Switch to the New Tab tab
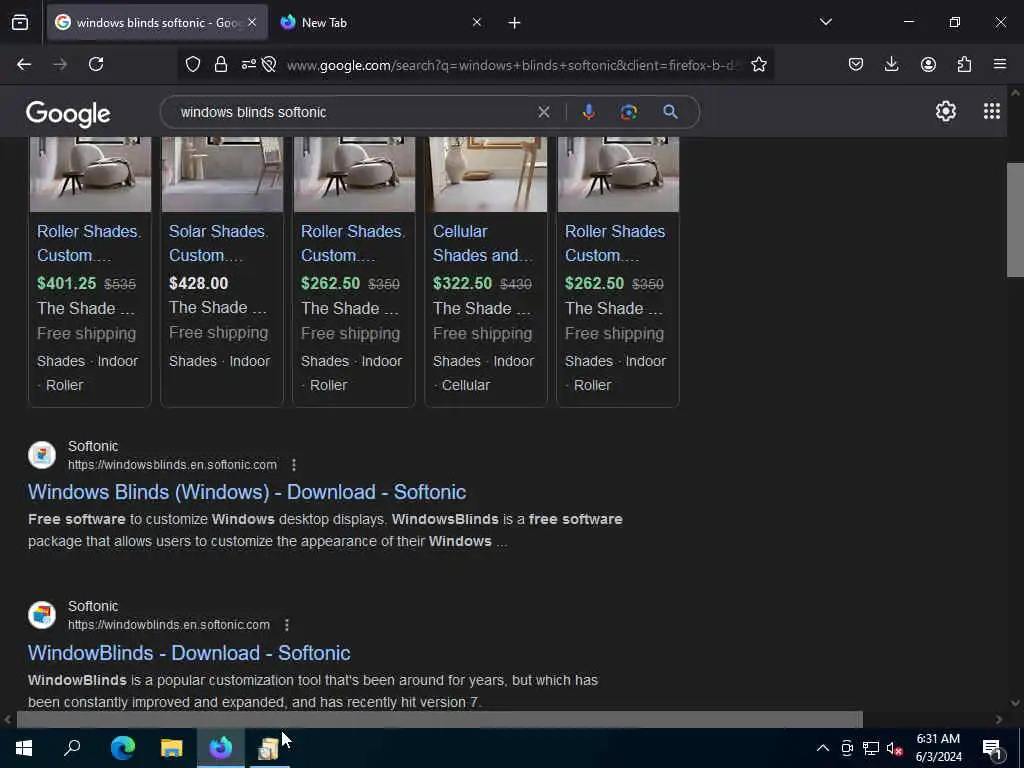This screenshot has width=1024, height=768. click(381, 23)
